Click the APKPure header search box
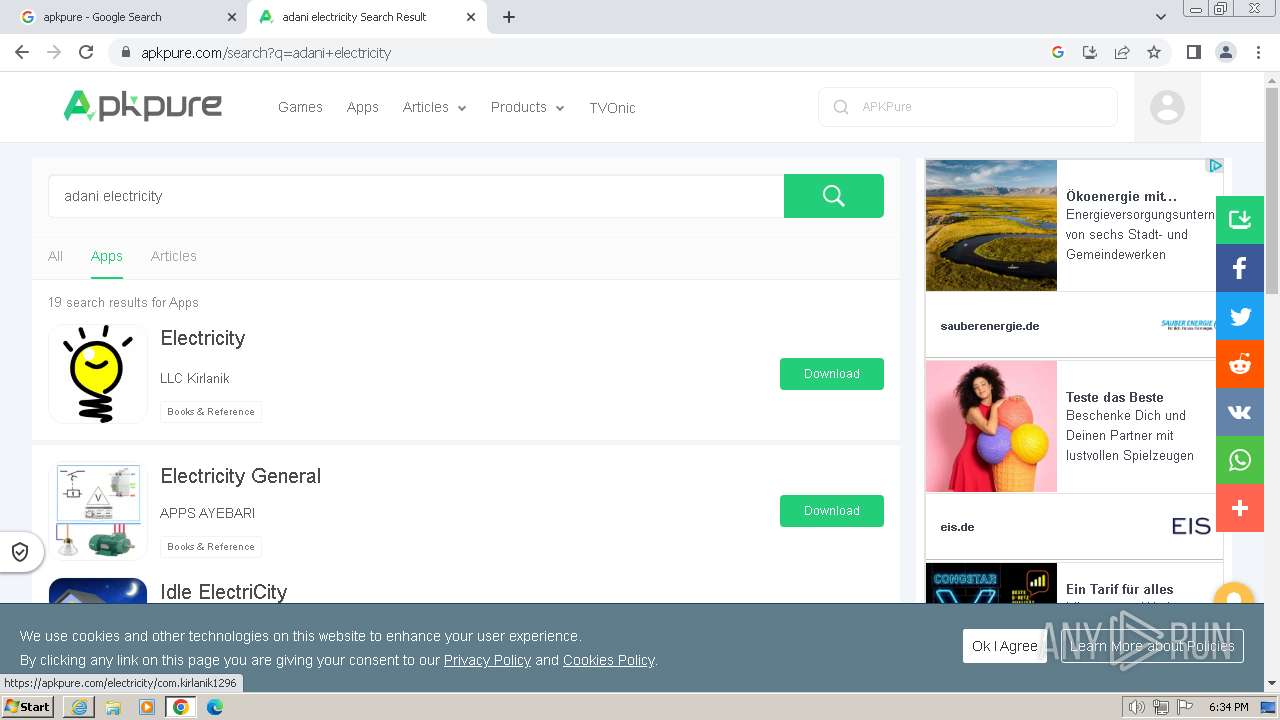 [x=968, y=107]
